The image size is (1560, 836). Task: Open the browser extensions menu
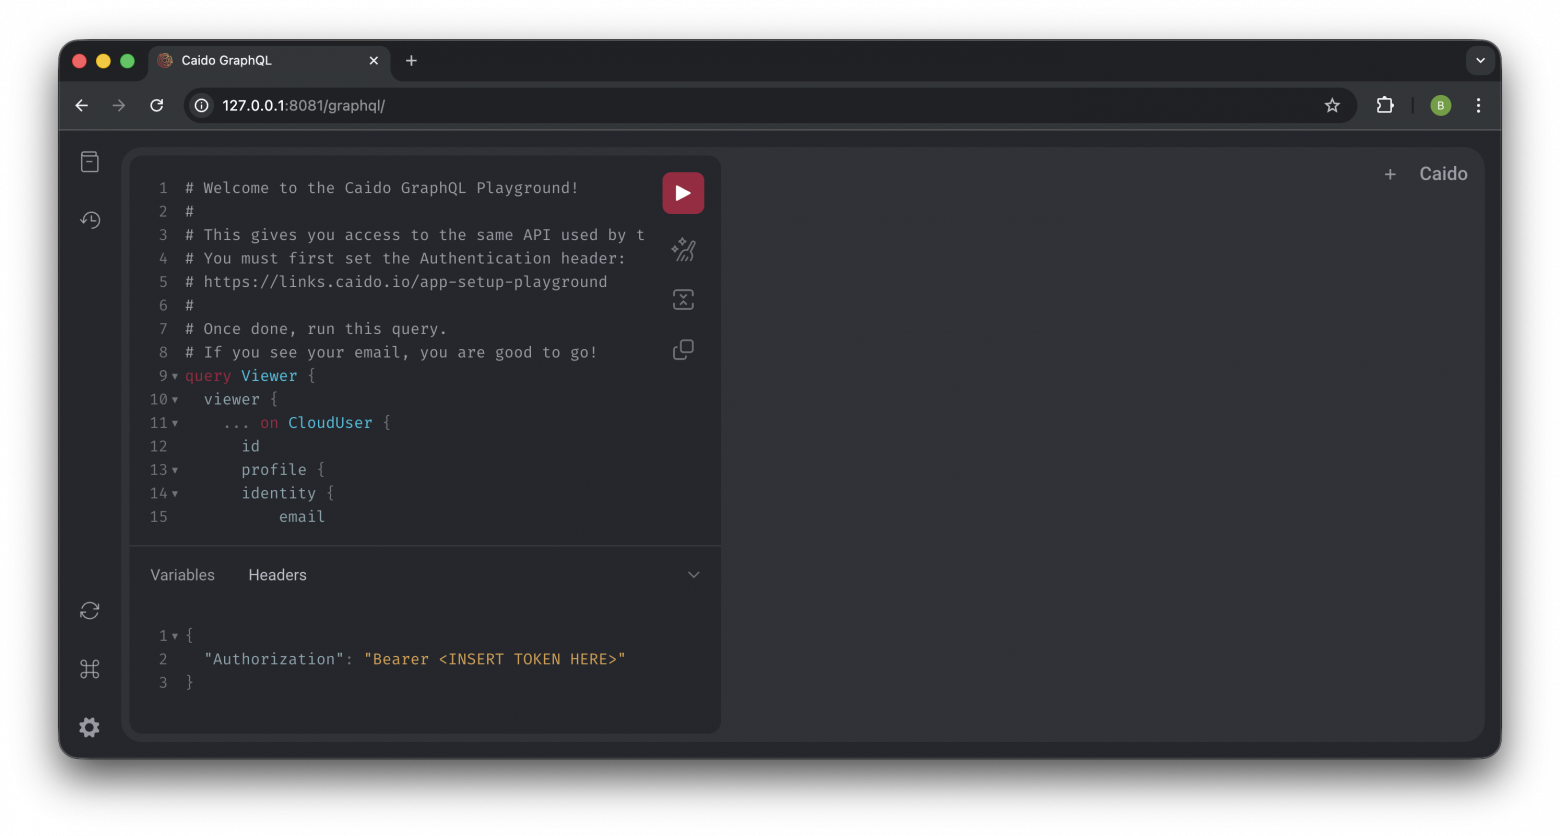pos(1385,105)
